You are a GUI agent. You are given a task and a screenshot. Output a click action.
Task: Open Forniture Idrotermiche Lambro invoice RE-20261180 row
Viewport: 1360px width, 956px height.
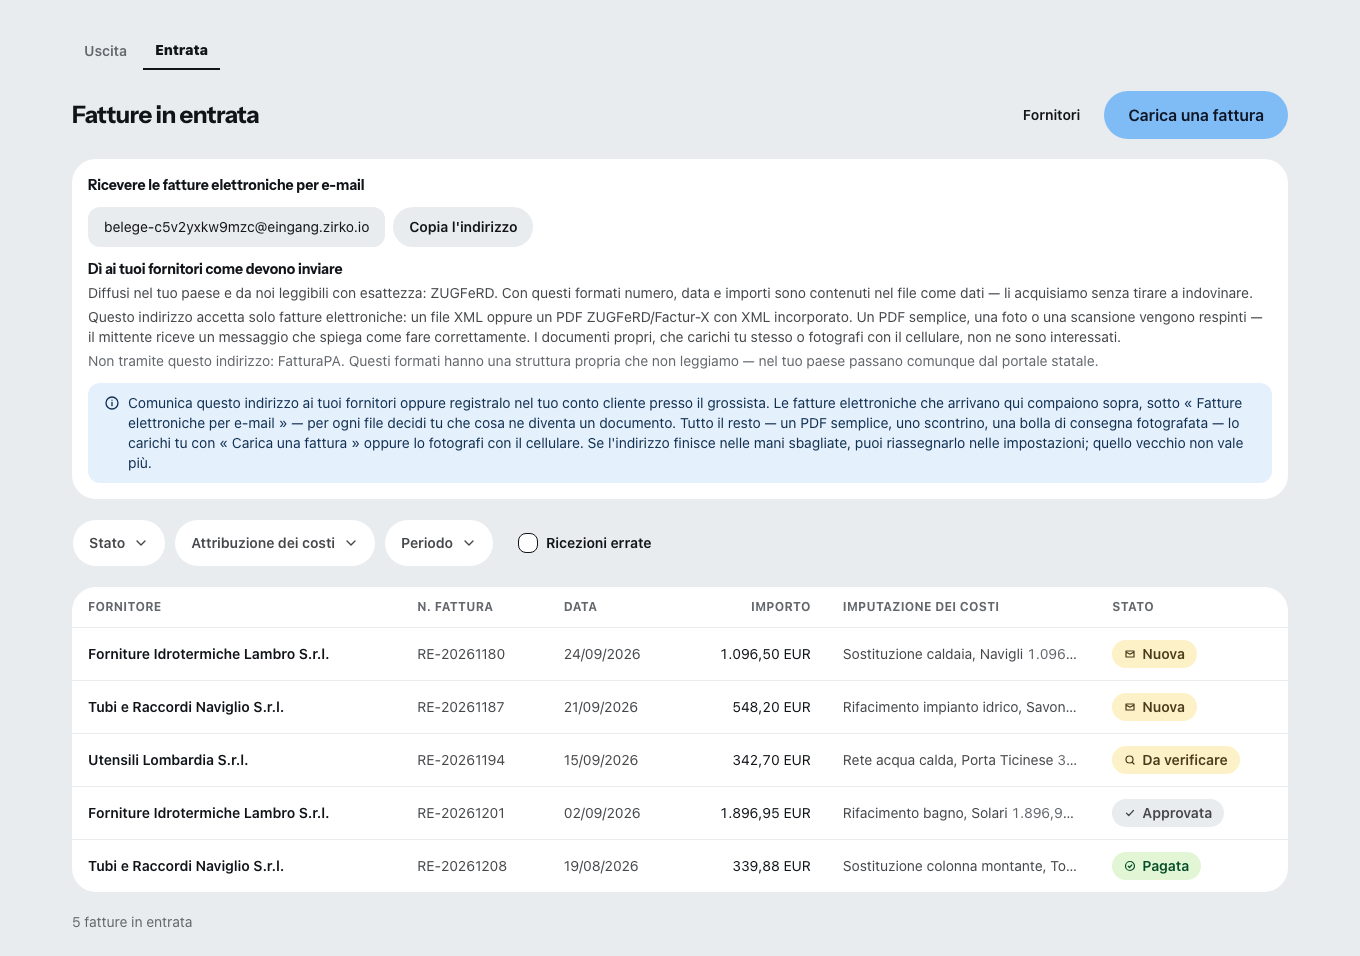click(680, 654)
